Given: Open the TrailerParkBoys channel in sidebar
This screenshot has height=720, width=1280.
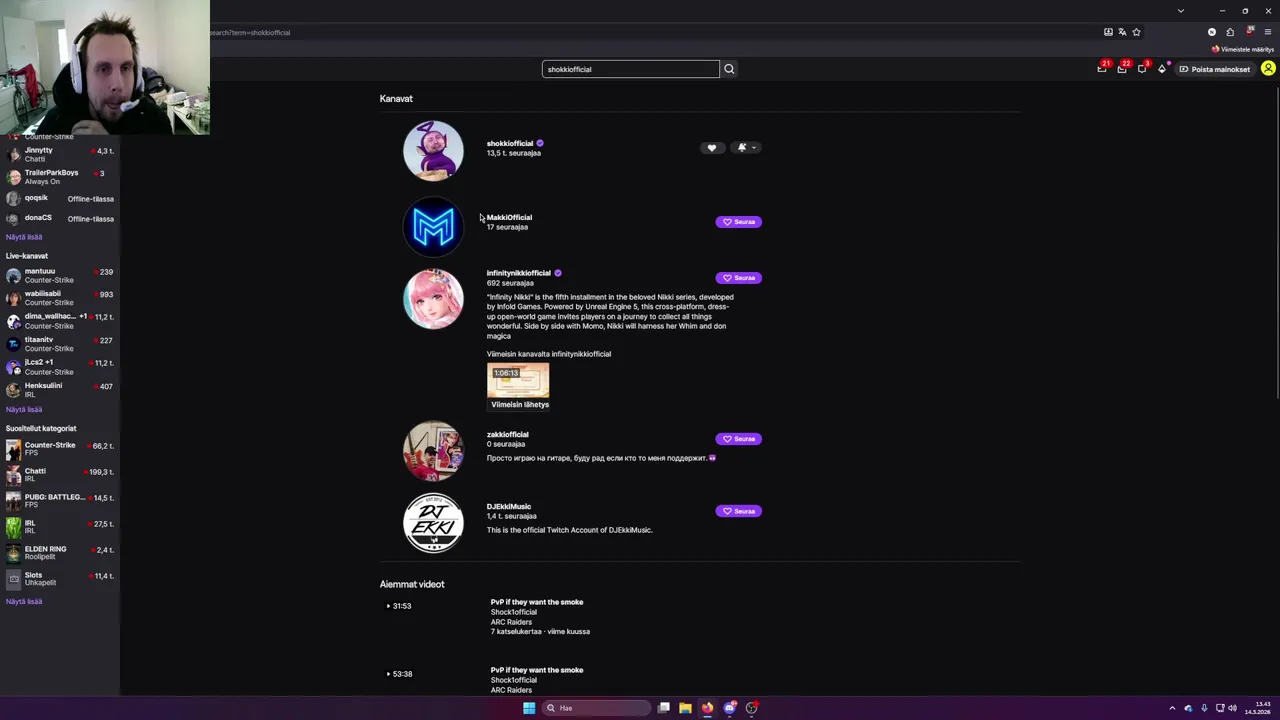Looking at the screenshot, I should click(x=60, y=177).
